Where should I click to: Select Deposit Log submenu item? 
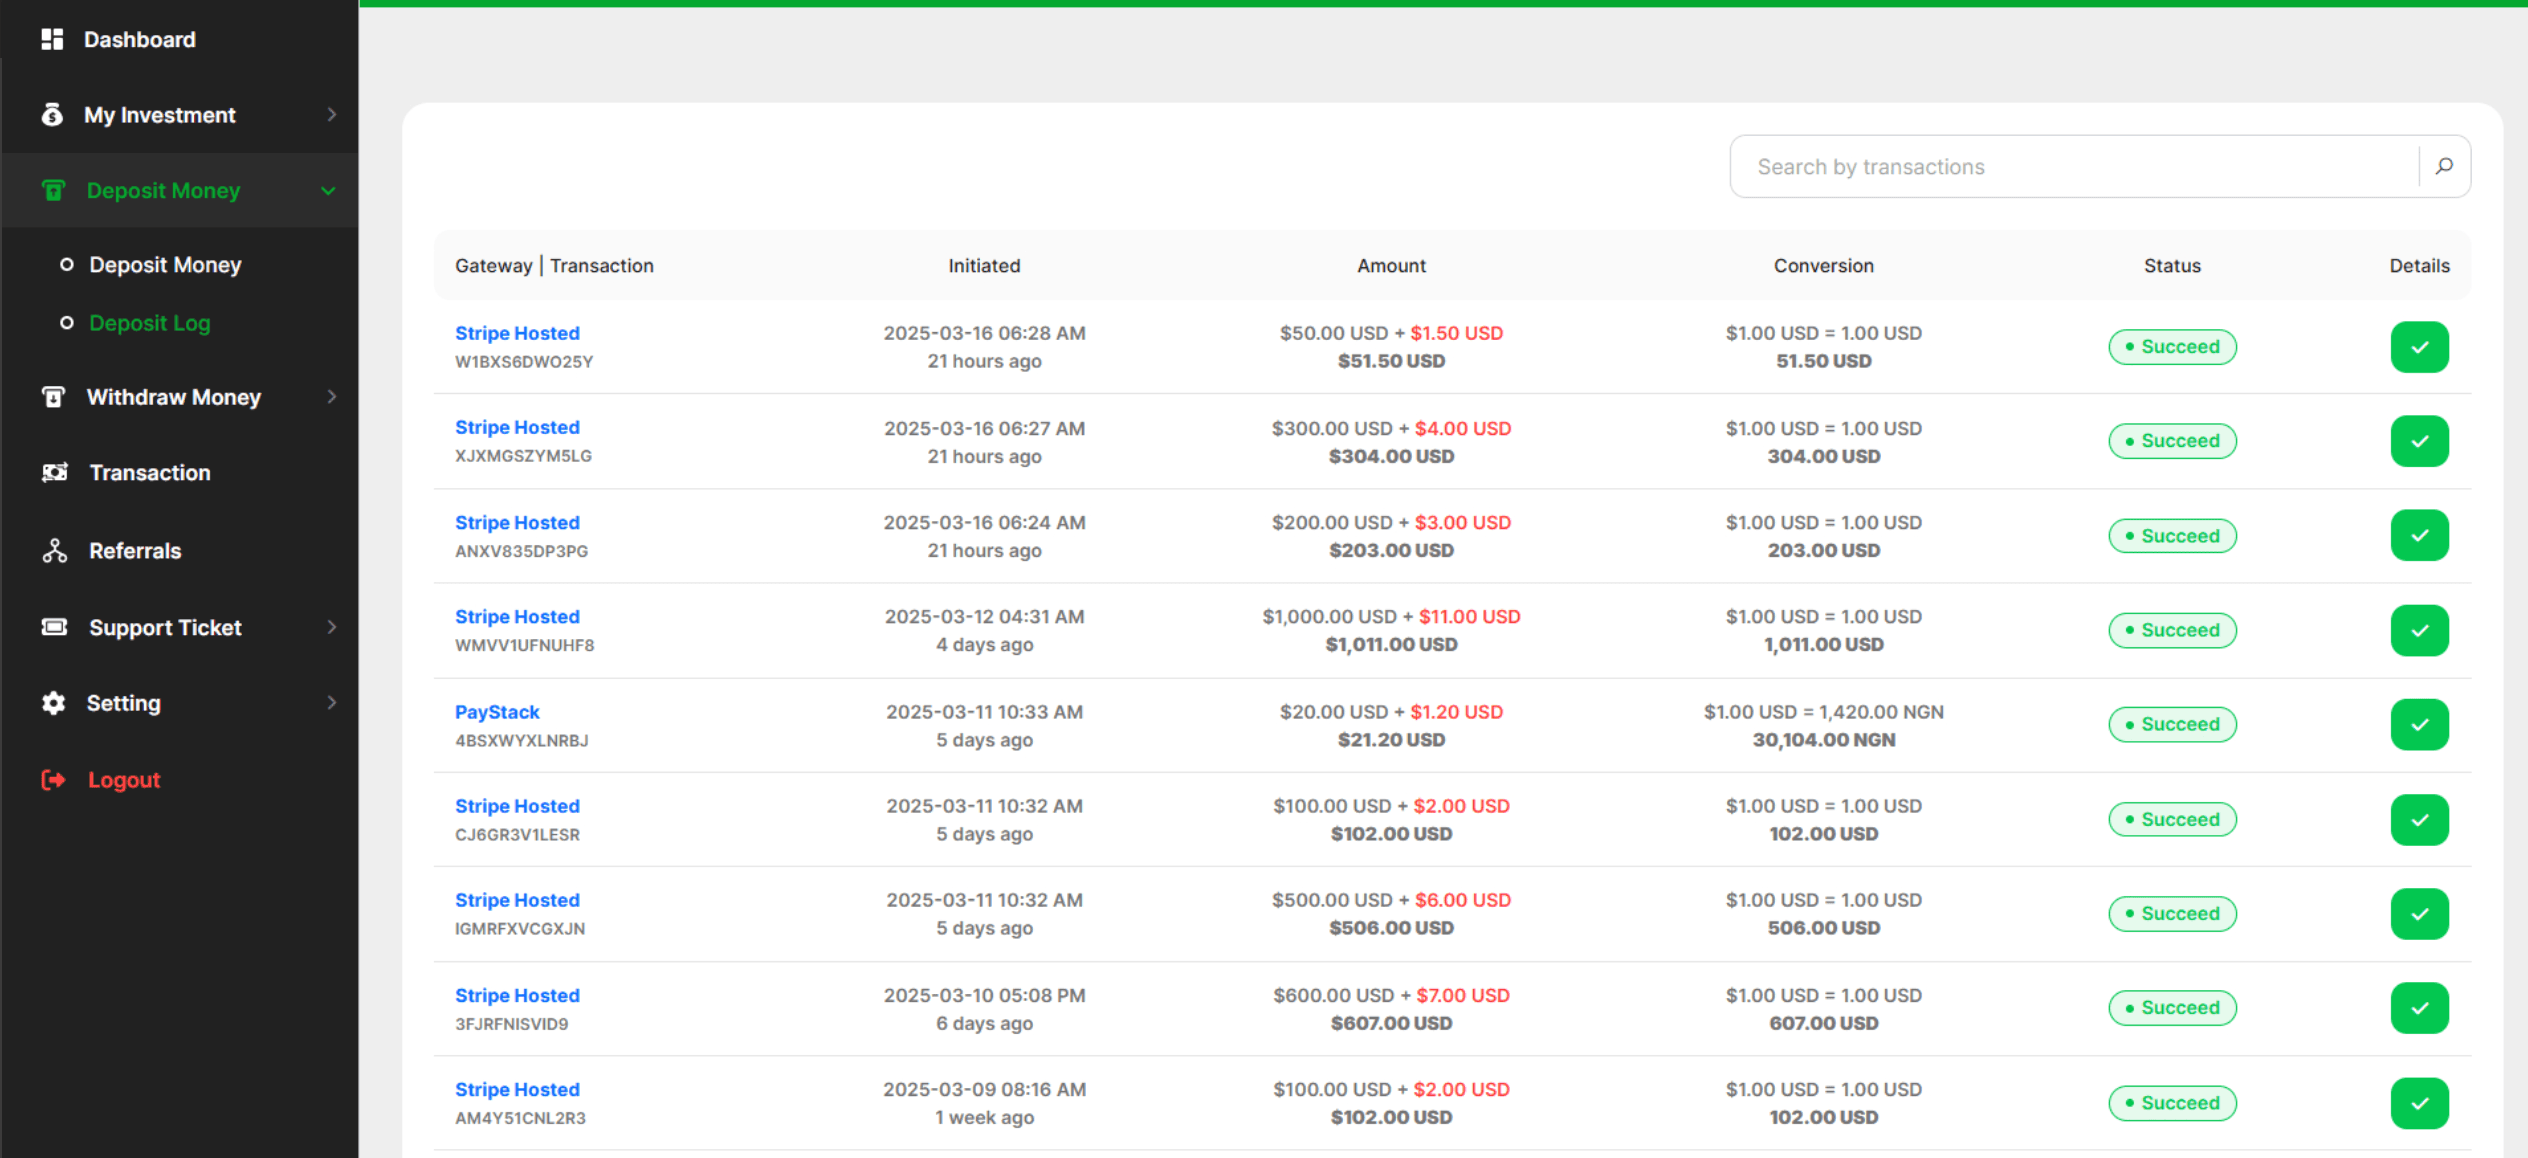pyautogui.click(x=149, y=323)
